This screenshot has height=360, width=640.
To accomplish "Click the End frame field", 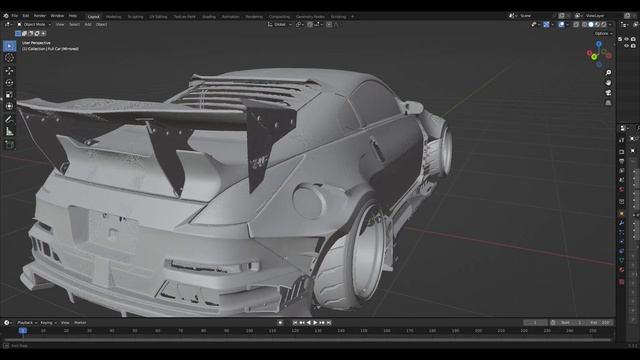I will [601, 322].
